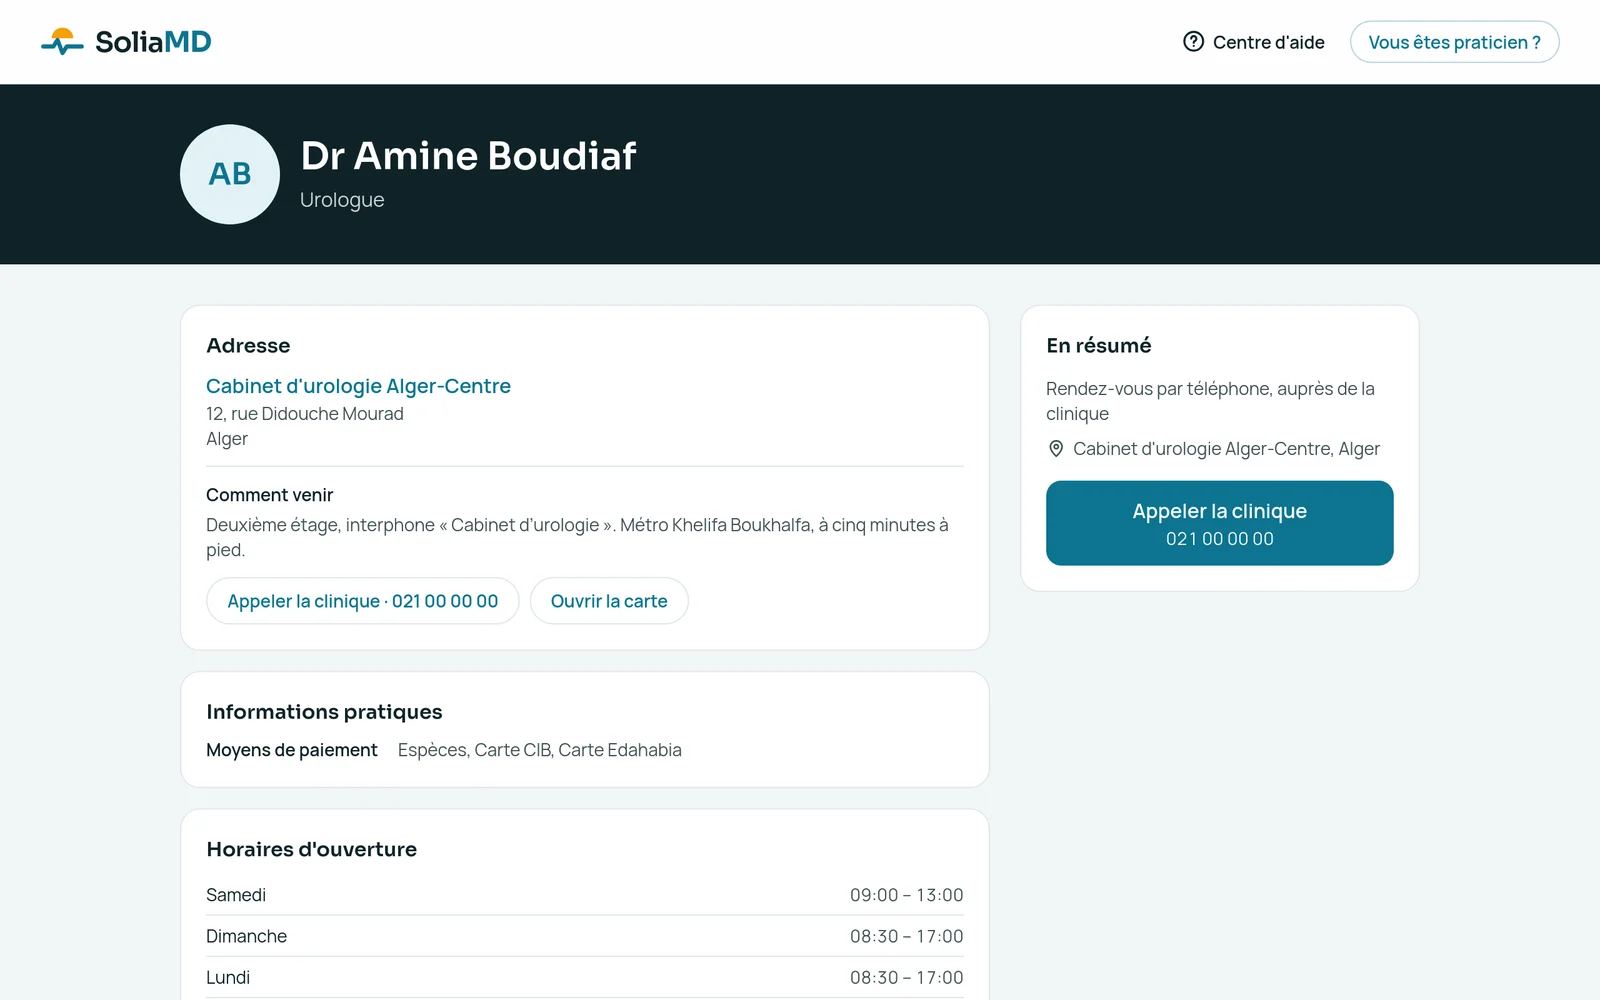Click the 'Moyens de paiement' label
The image size is (1600, 1000).
coord(292,750)
